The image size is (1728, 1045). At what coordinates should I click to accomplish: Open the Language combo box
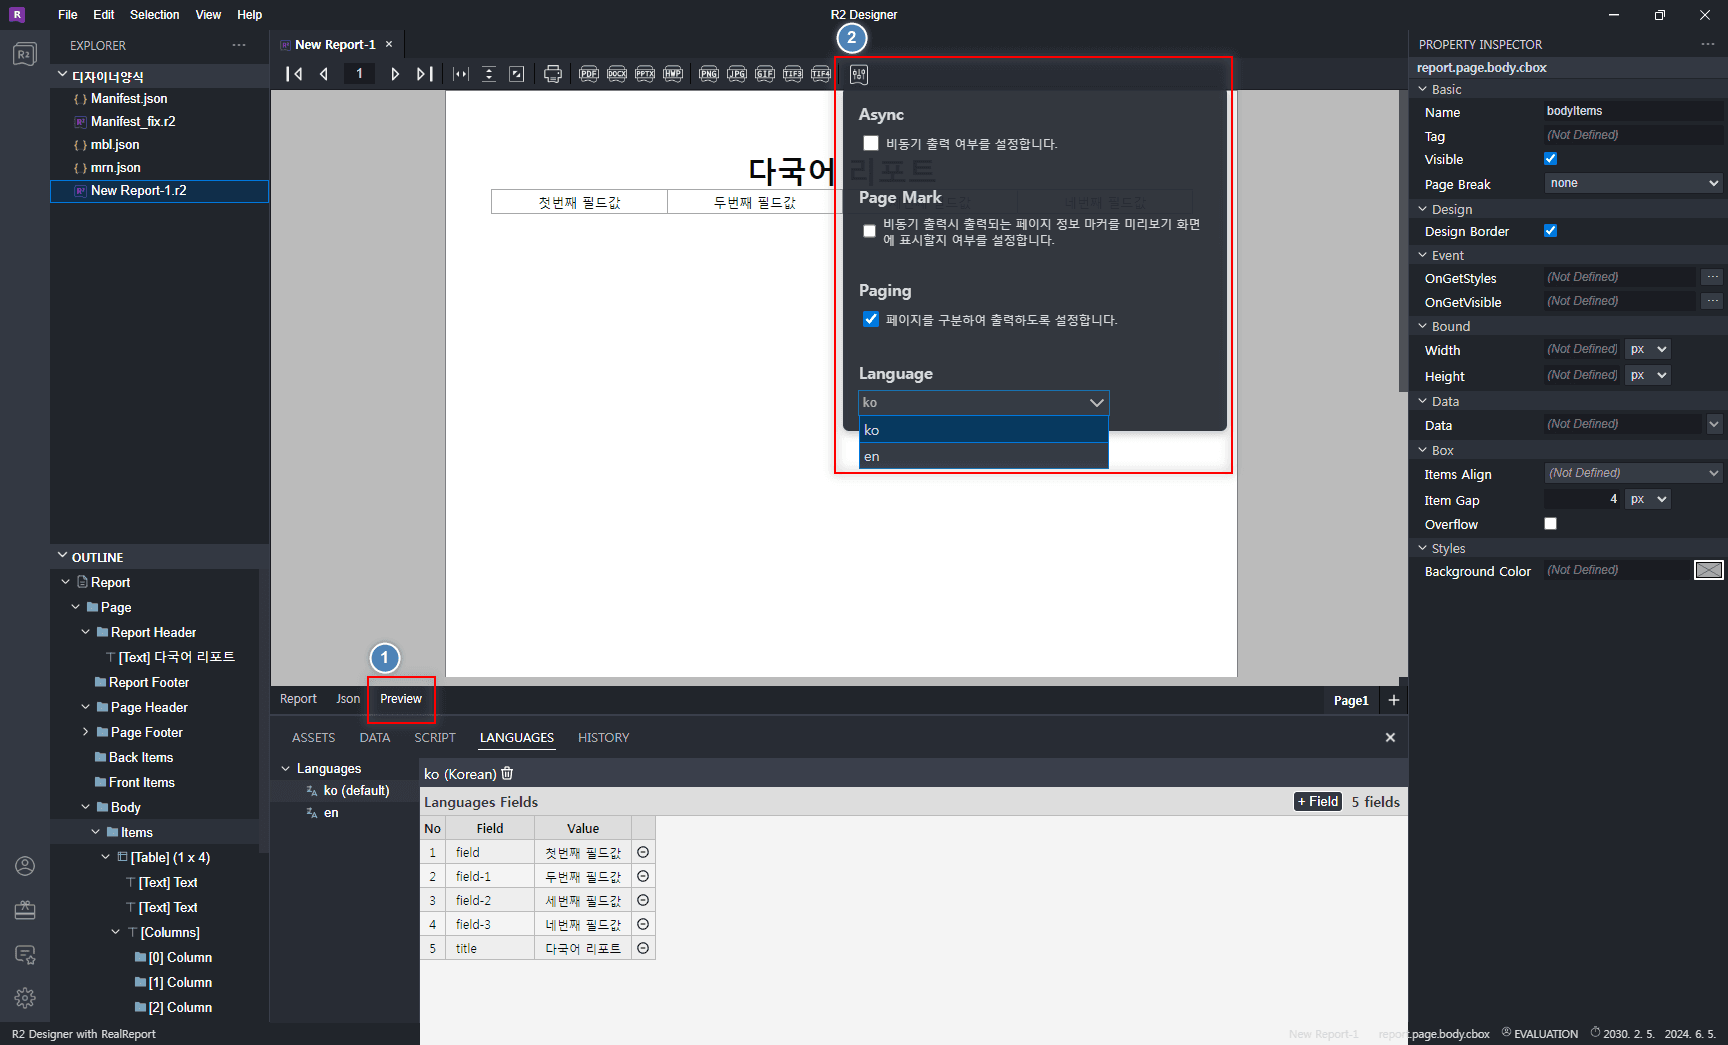click(984, 402)
